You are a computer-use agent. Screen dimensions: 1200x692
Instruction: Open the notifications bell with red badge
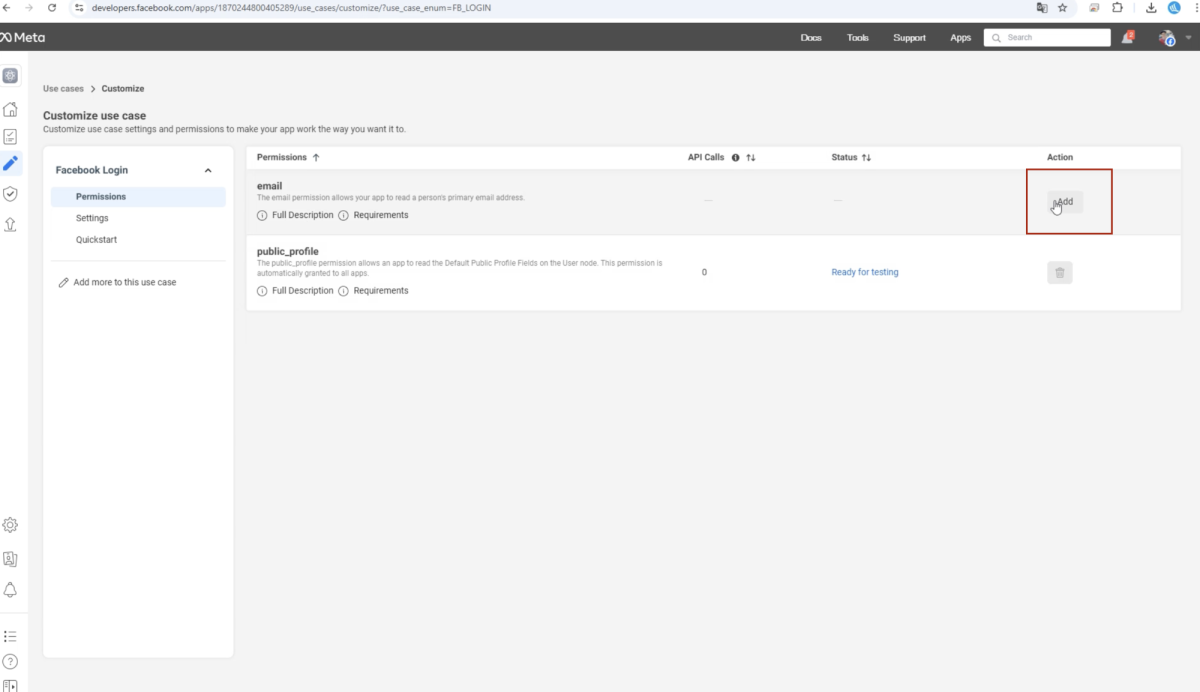[1128, 37]
